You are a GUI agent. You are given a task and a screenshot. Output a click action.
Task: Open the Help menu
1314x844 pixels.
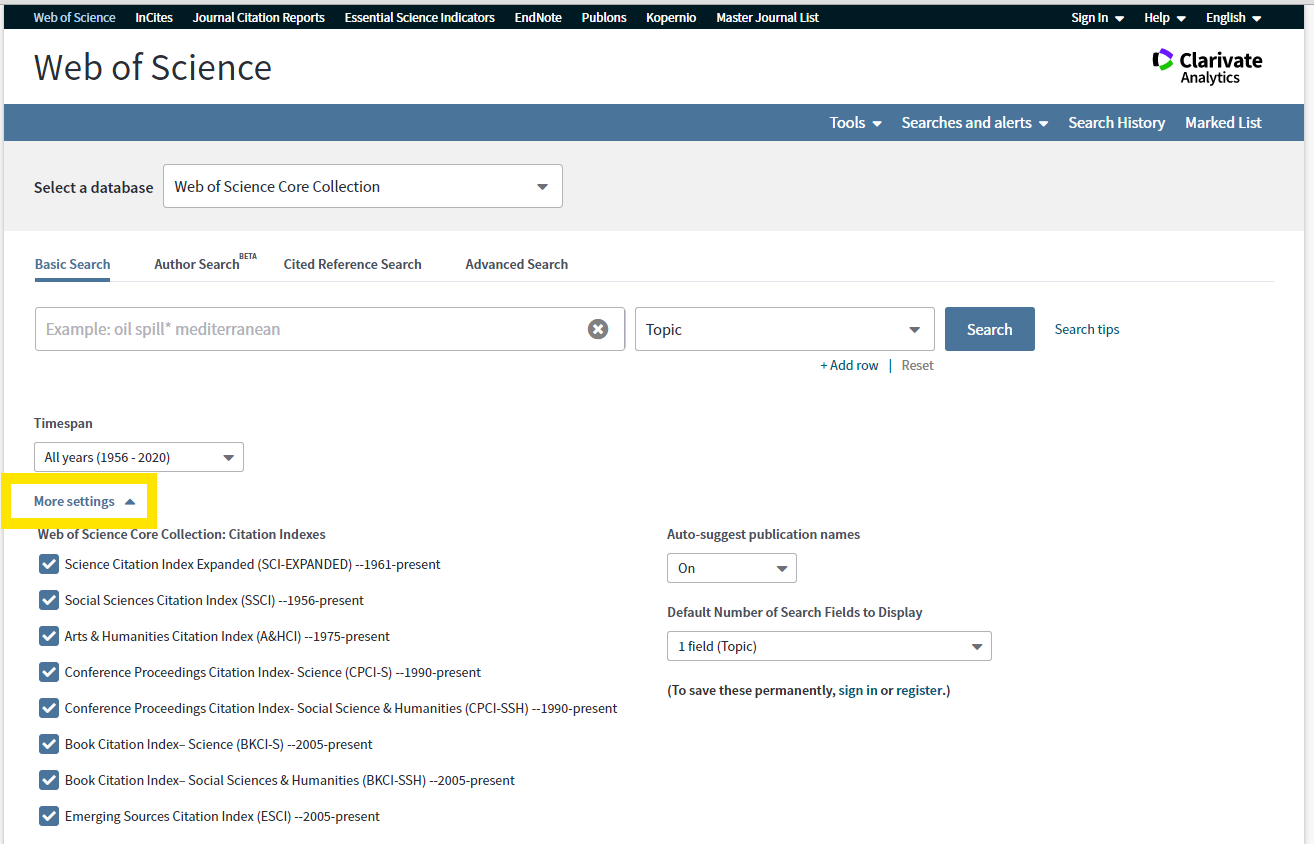1165,18
